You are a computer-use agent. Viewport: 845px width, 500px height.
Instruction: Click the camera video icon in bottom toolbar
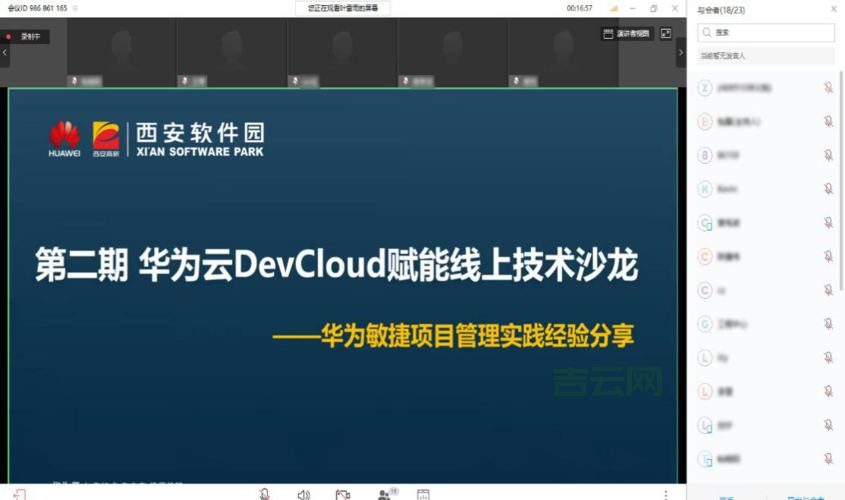point(343,494)
